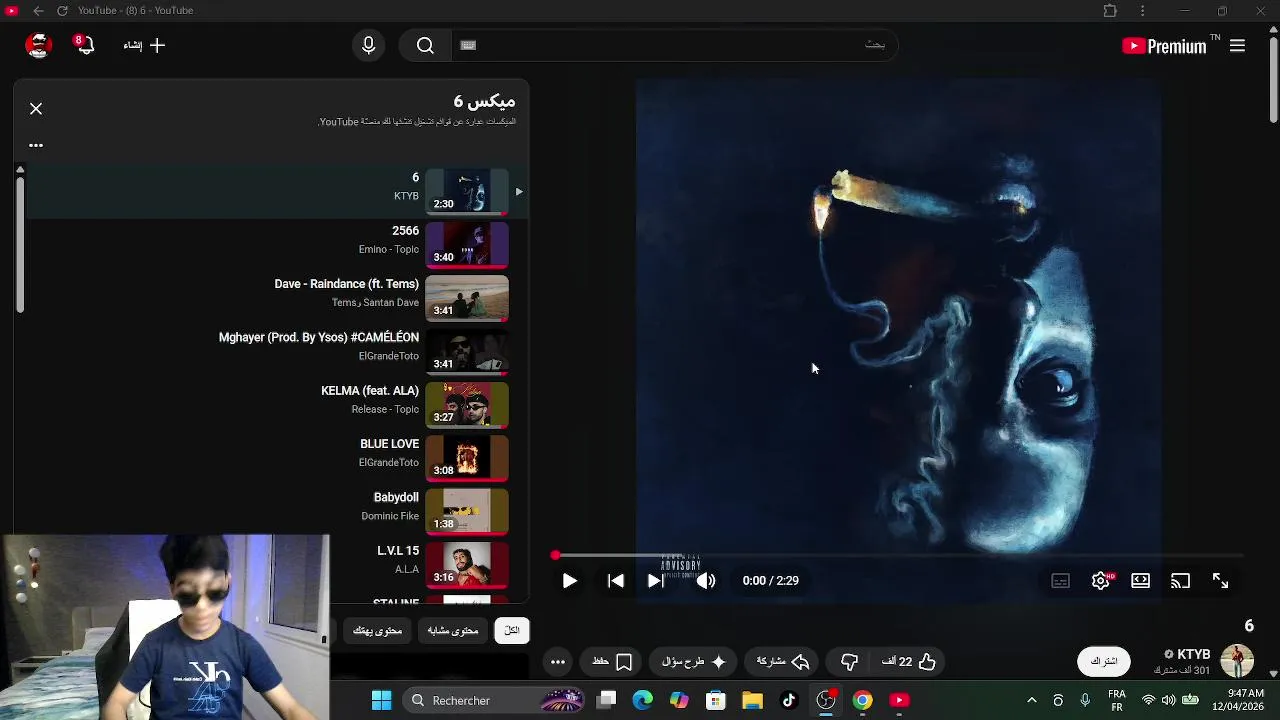The image size is (1280, 720).
Task: Select the 'محتوى مشابه' filter chip
Action: click(453, 630)
